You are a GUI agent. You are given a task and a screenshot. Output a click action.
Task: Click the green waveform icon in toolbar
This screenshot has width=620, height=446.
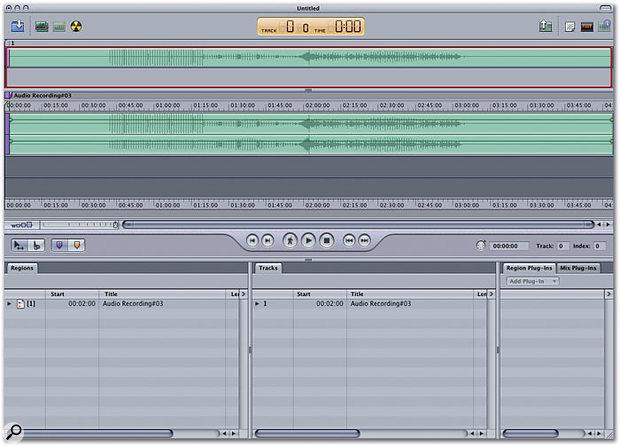tap(42, 26)
